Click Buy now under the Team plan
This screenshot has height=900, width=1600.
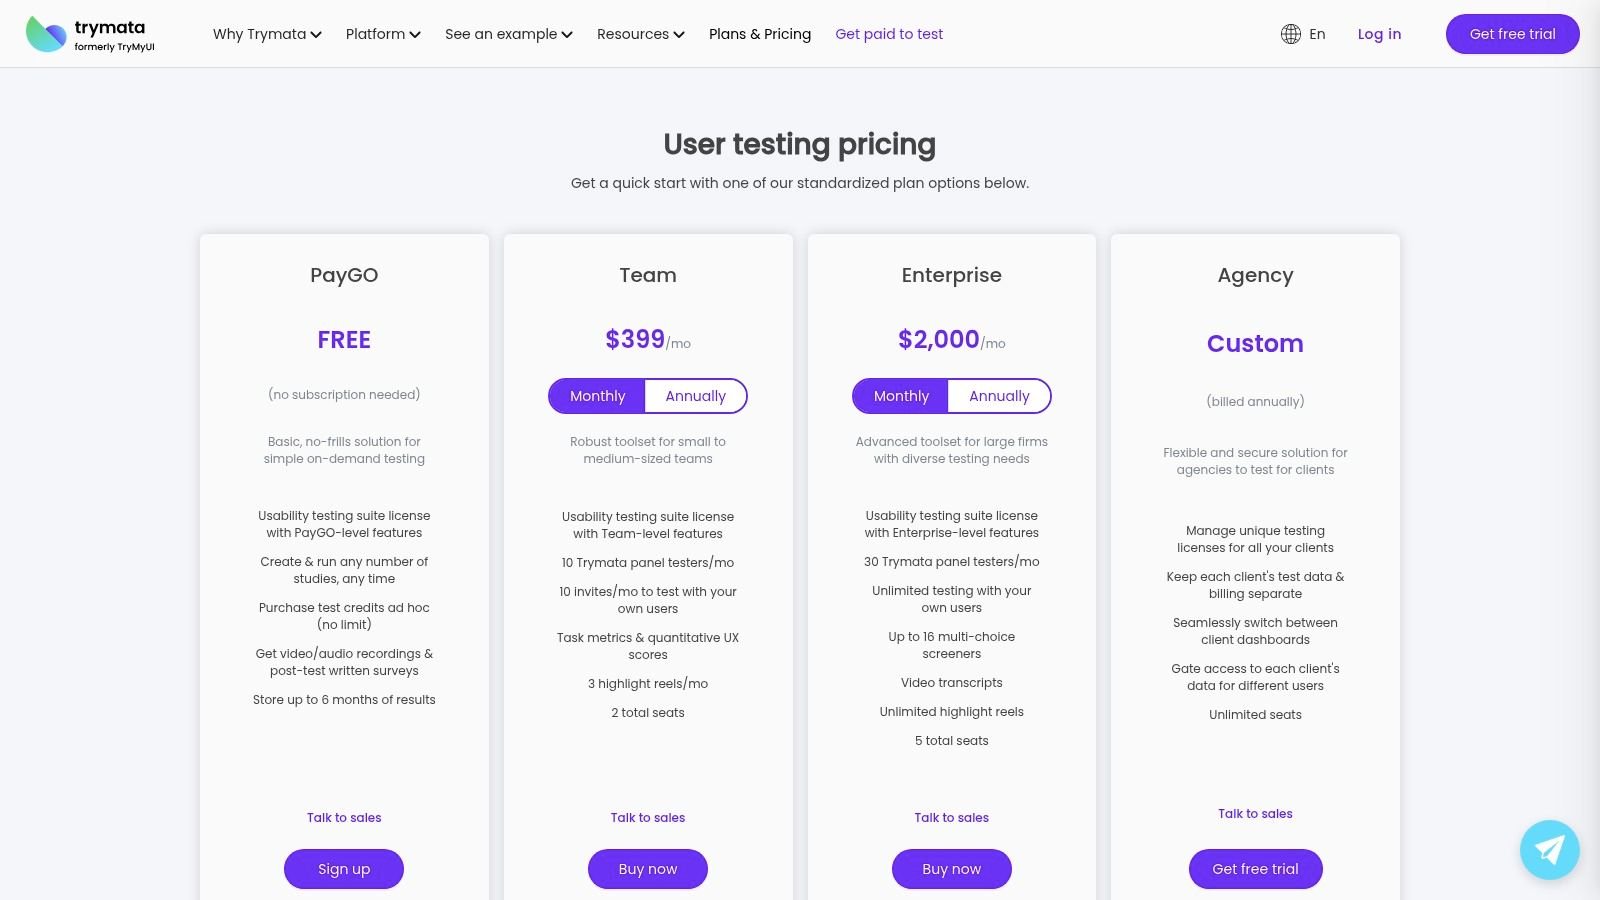click(x=648, y=868)
